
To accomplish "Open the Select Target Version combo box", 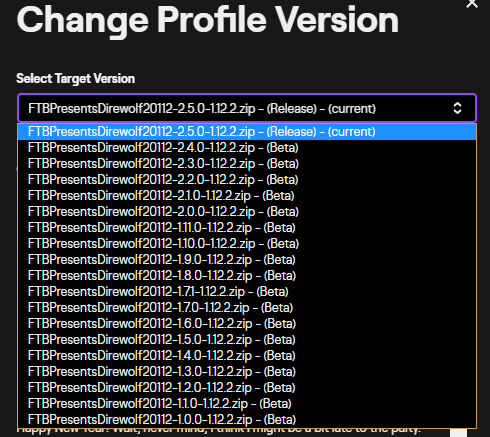I will (247, 108).
